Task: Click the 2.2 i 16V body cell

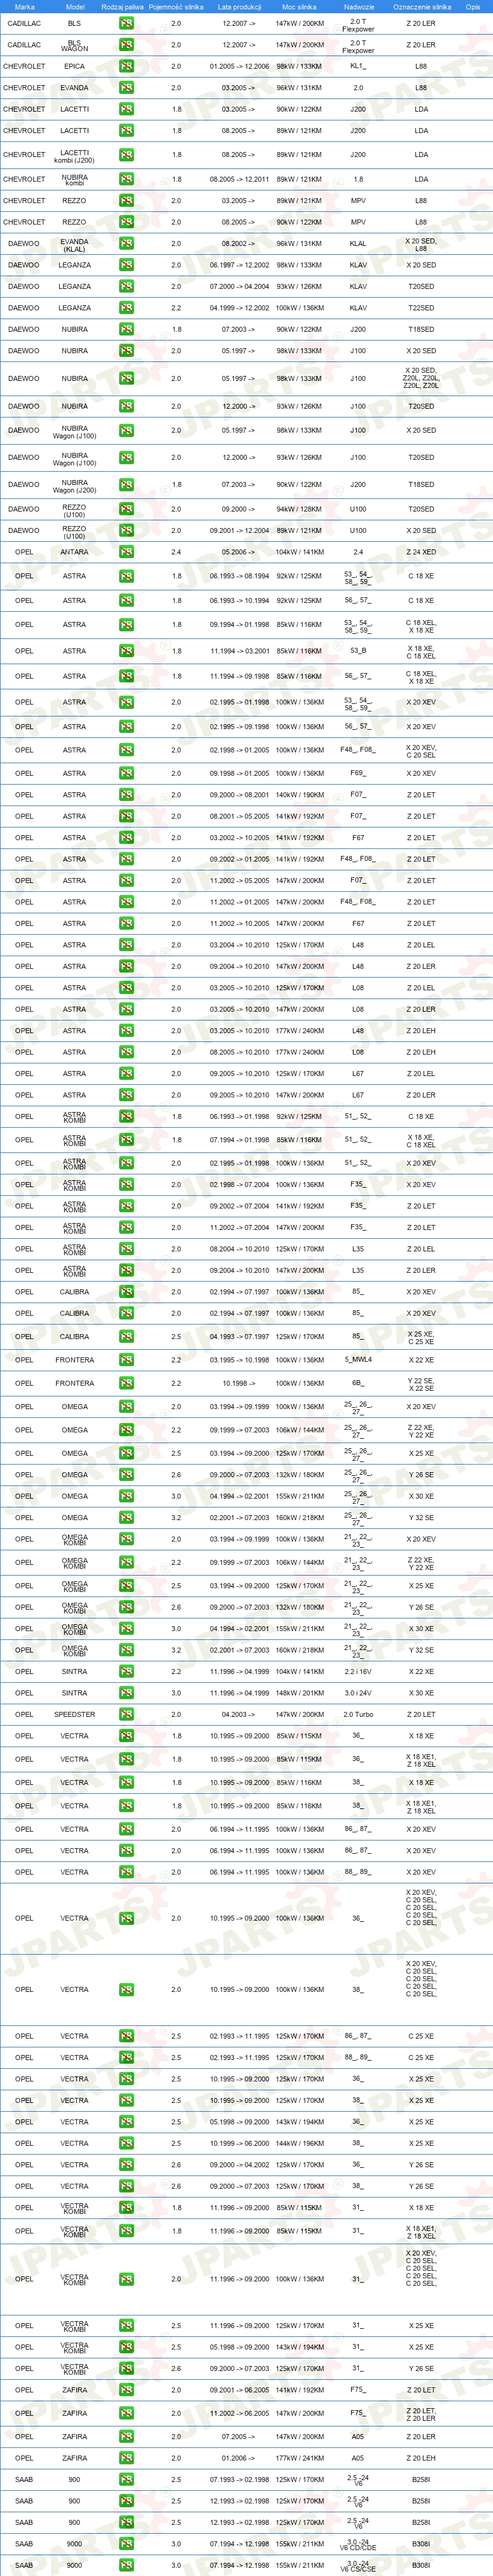Action: [x=358, y=1672]
